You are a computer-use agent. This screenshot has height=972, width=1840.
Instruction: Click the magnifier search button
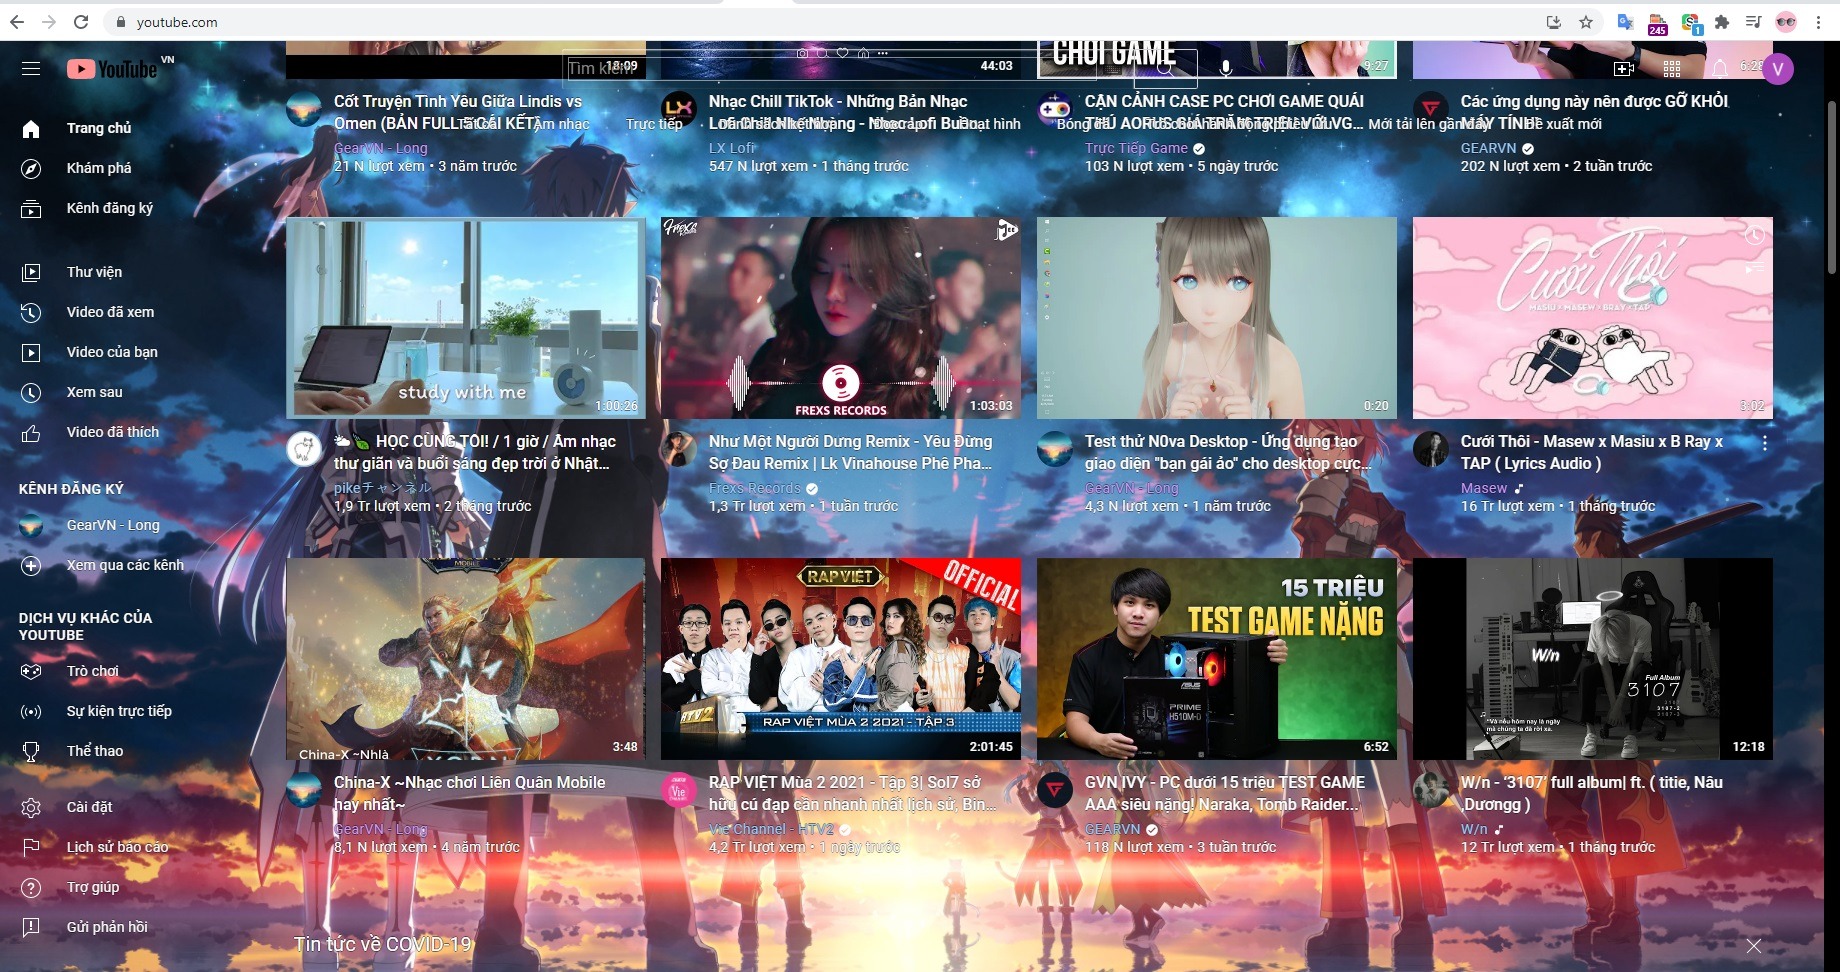[1165, 68]
